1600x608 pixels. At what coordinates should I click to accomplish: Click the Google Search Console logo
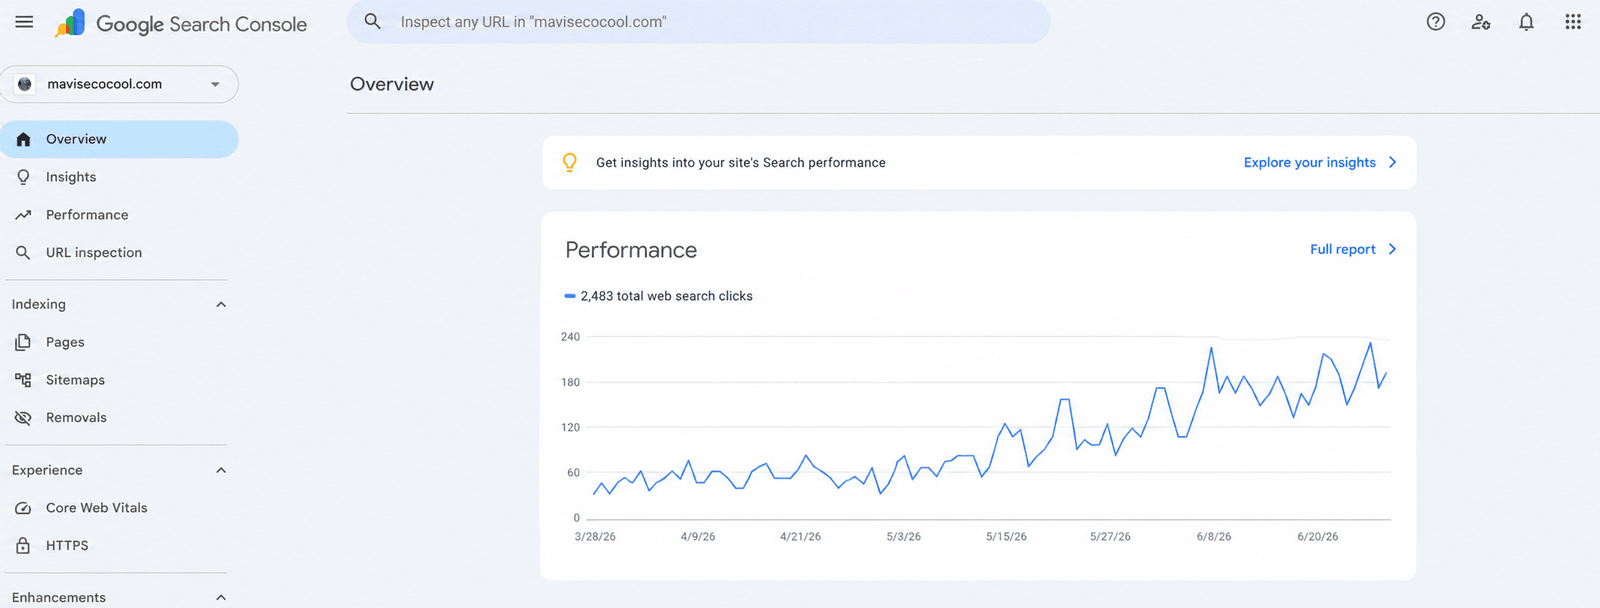pyautogui.click(x=181, y=23)
